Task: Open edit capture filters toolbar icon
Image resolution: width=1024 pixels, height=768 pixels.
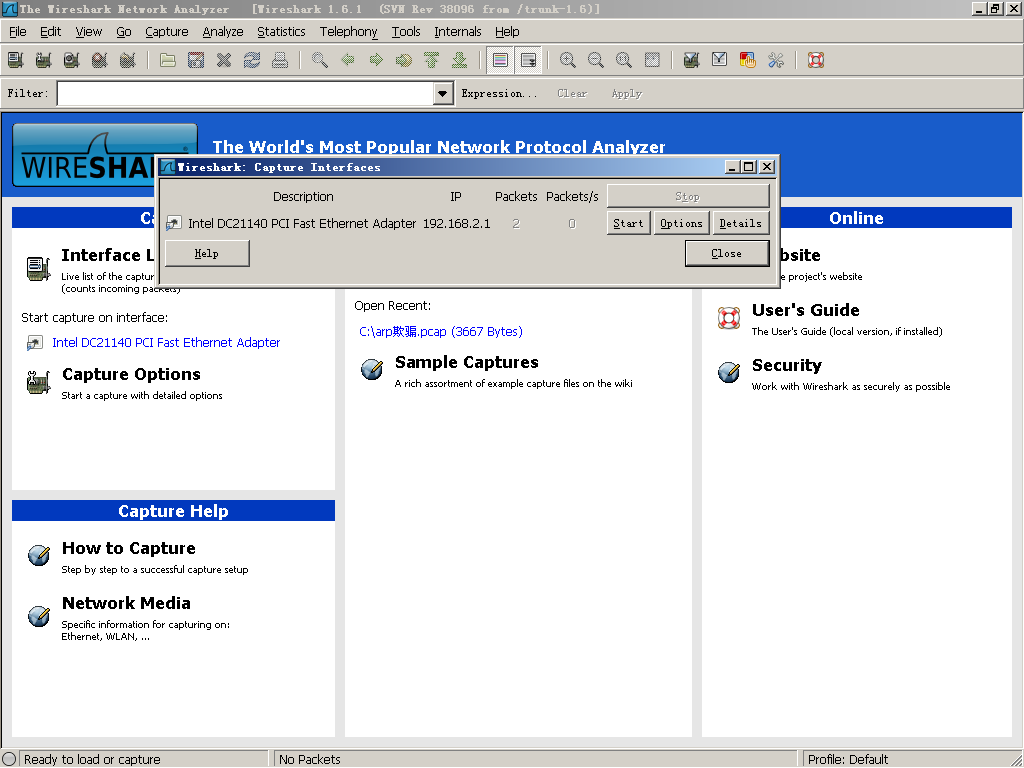Action: coord(691,60)
